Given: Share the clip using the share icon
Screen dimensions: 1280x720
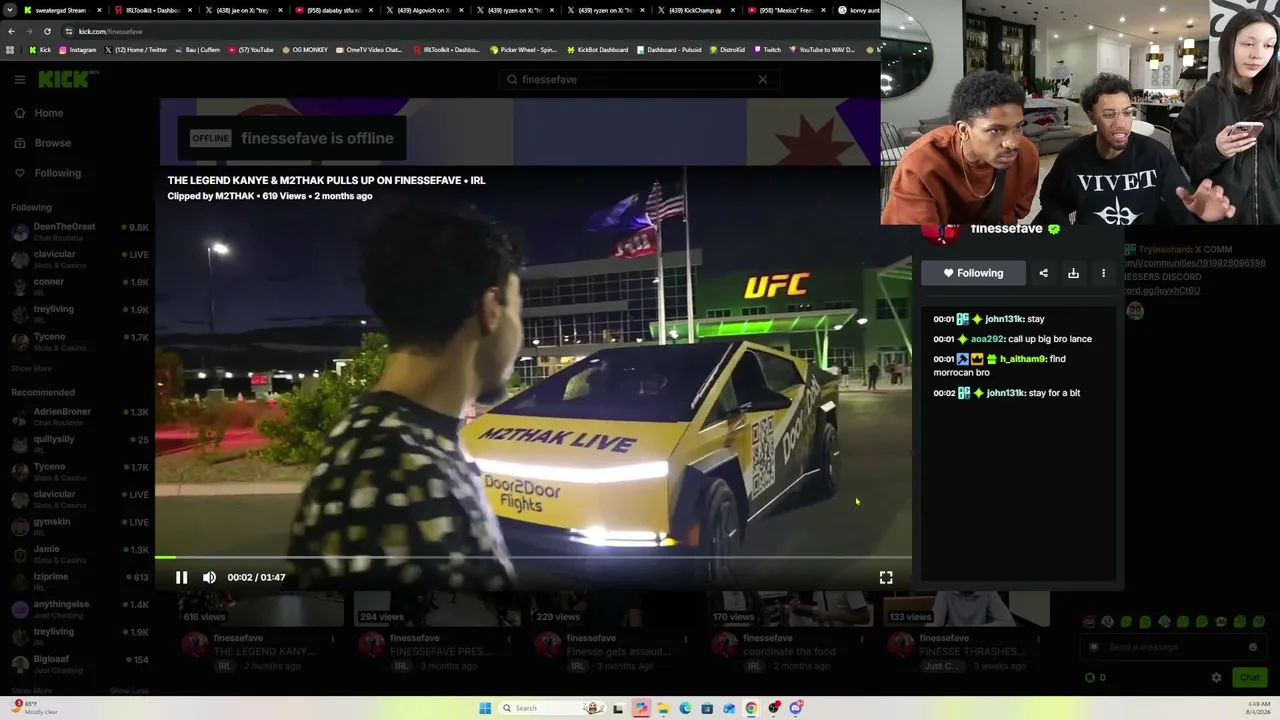Looking at the screenshot, I should (1043, 273).
